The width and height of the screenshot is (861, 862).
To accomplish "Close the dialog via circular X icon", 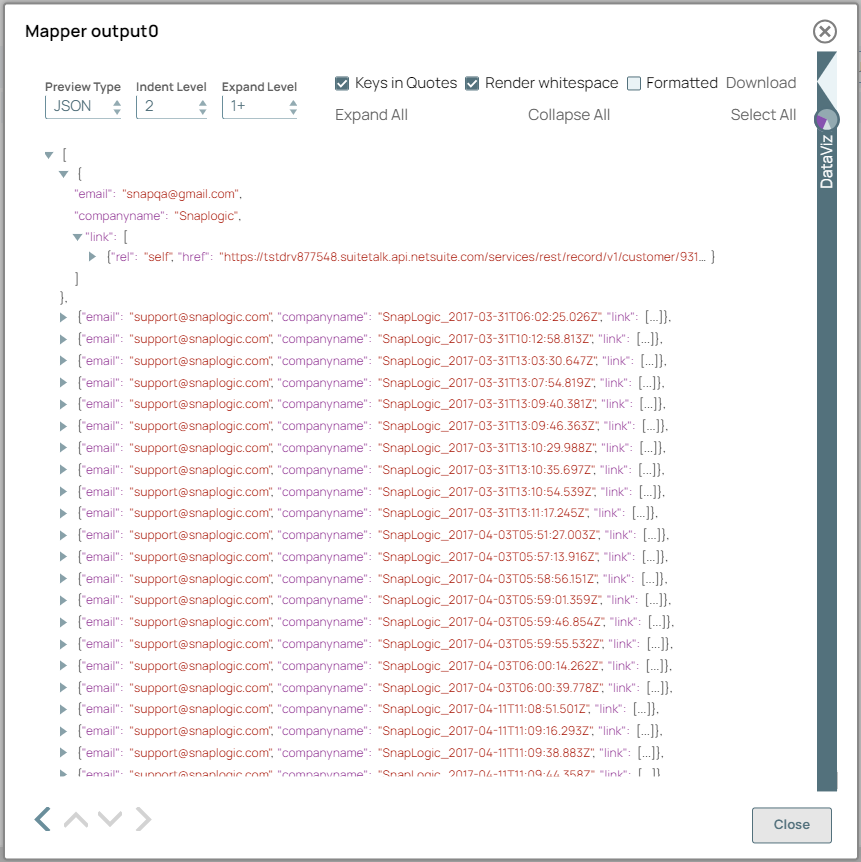I will coord(824,31).
